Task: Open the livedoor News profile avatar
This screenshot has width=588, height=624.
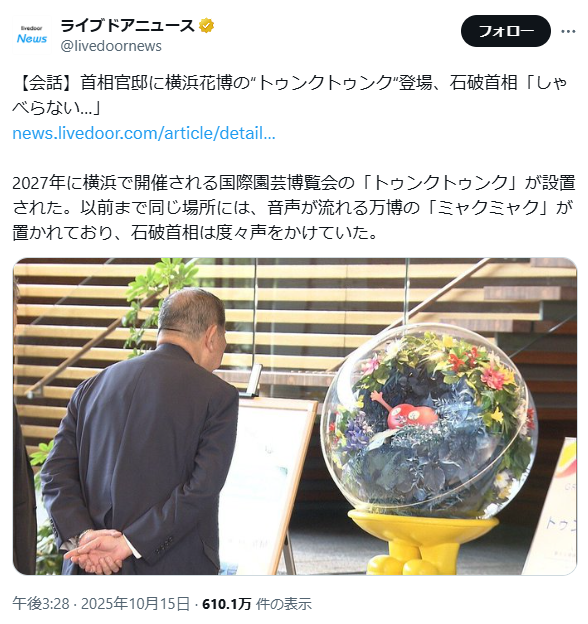Action: coord(32,35)
